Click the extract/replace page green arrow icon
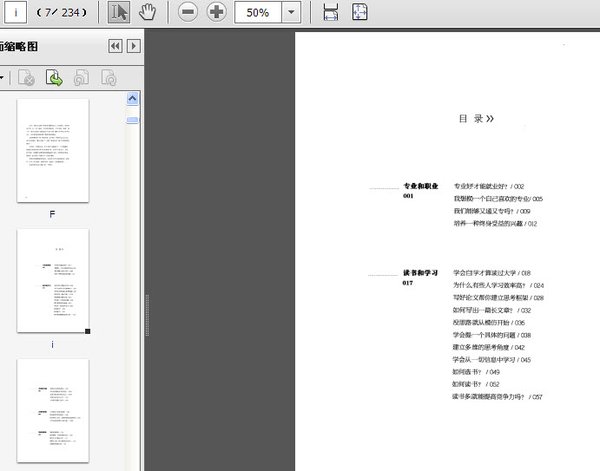 [x=54, y=77]
